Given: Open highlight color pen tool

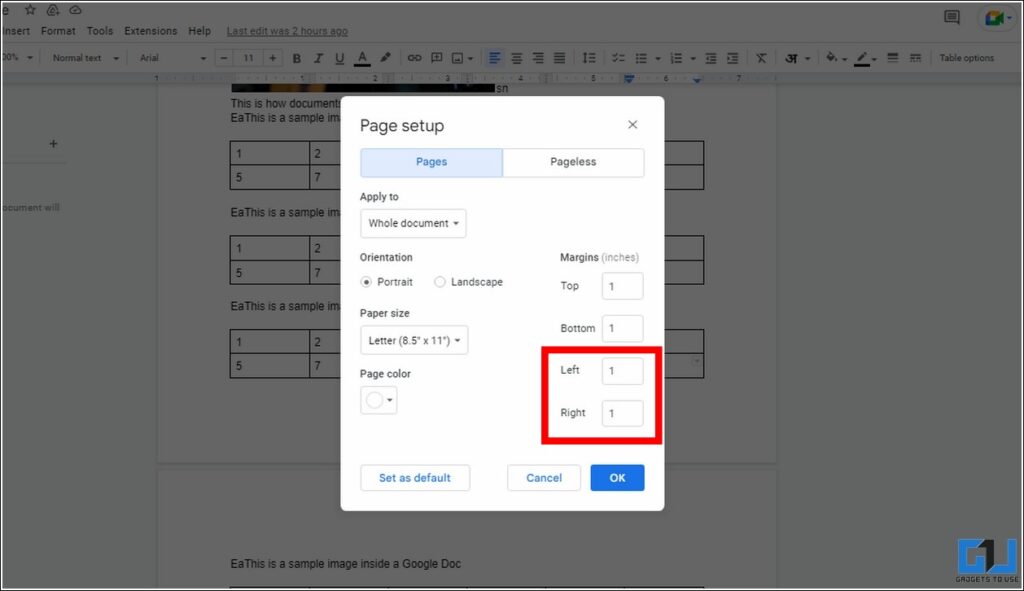Looking at the screenshot, I should (385, 57).
